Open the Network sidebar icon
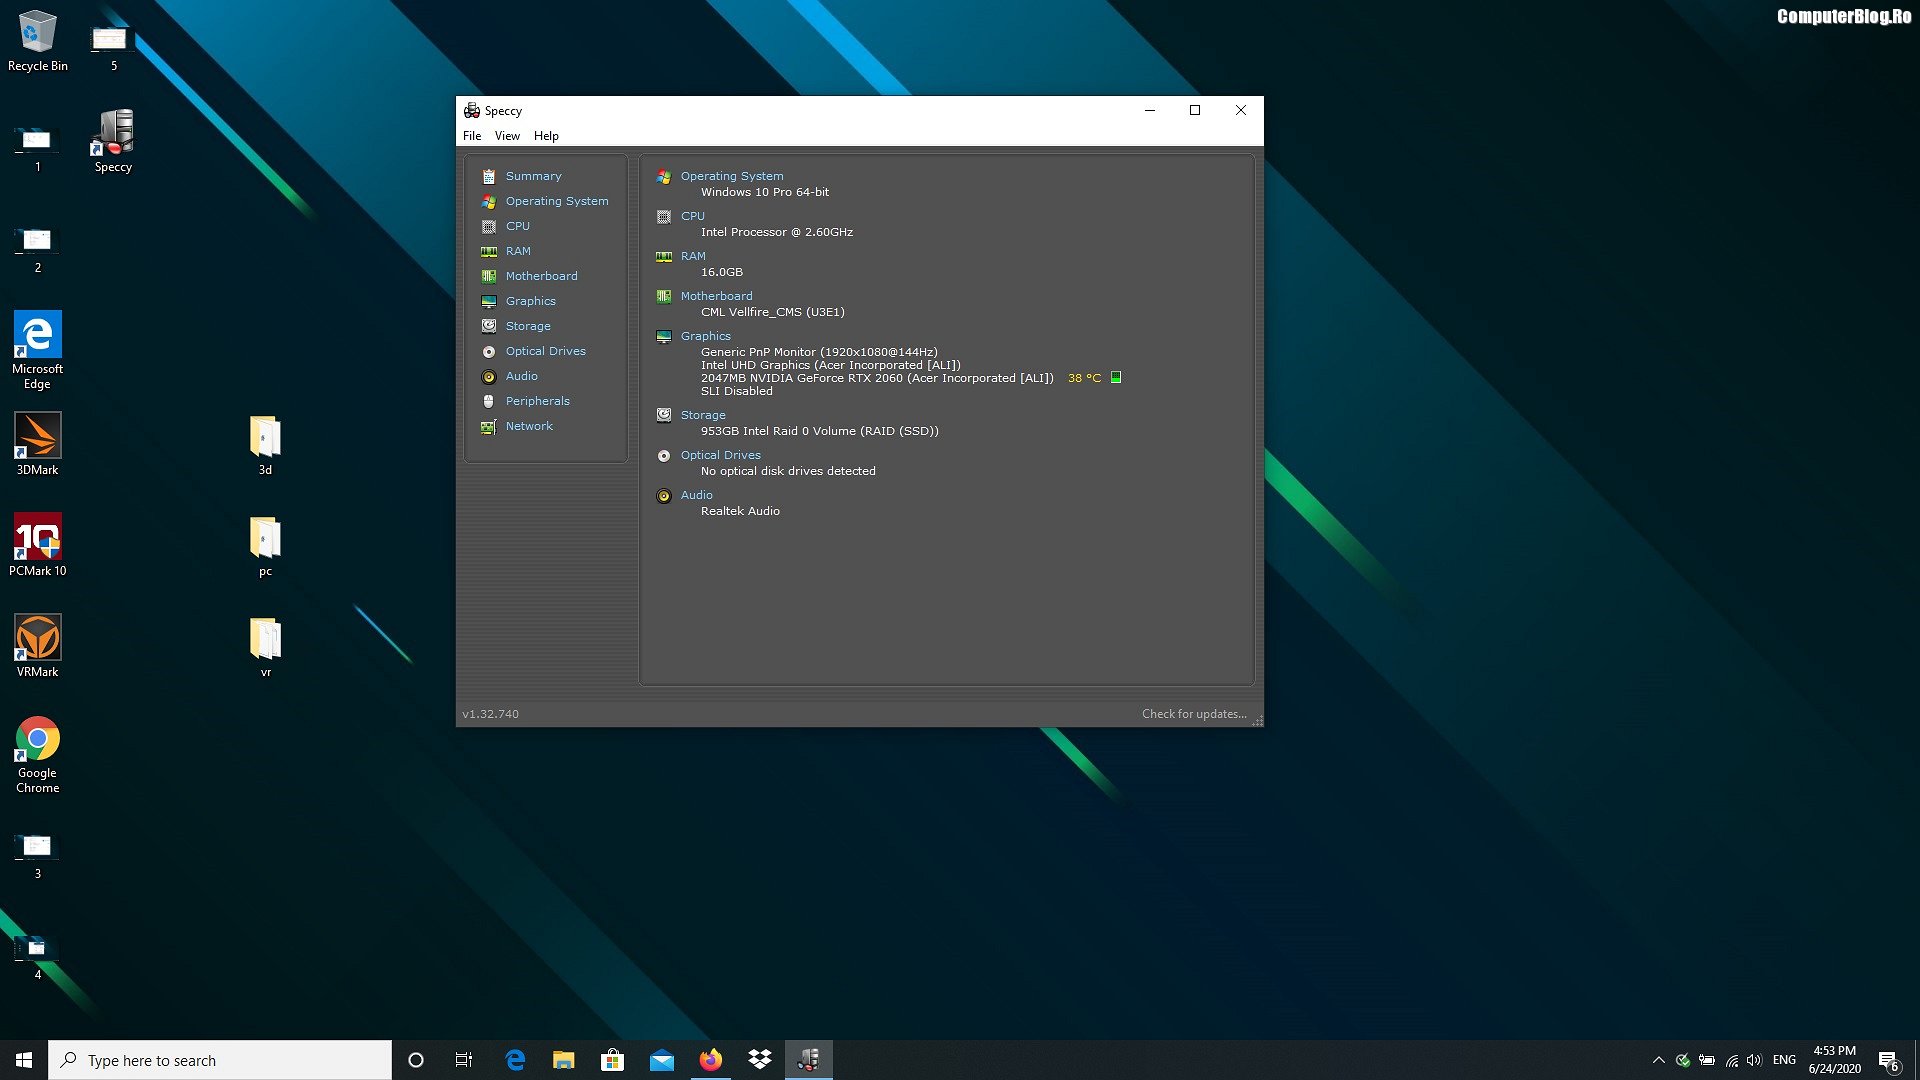 coord(489,427)
